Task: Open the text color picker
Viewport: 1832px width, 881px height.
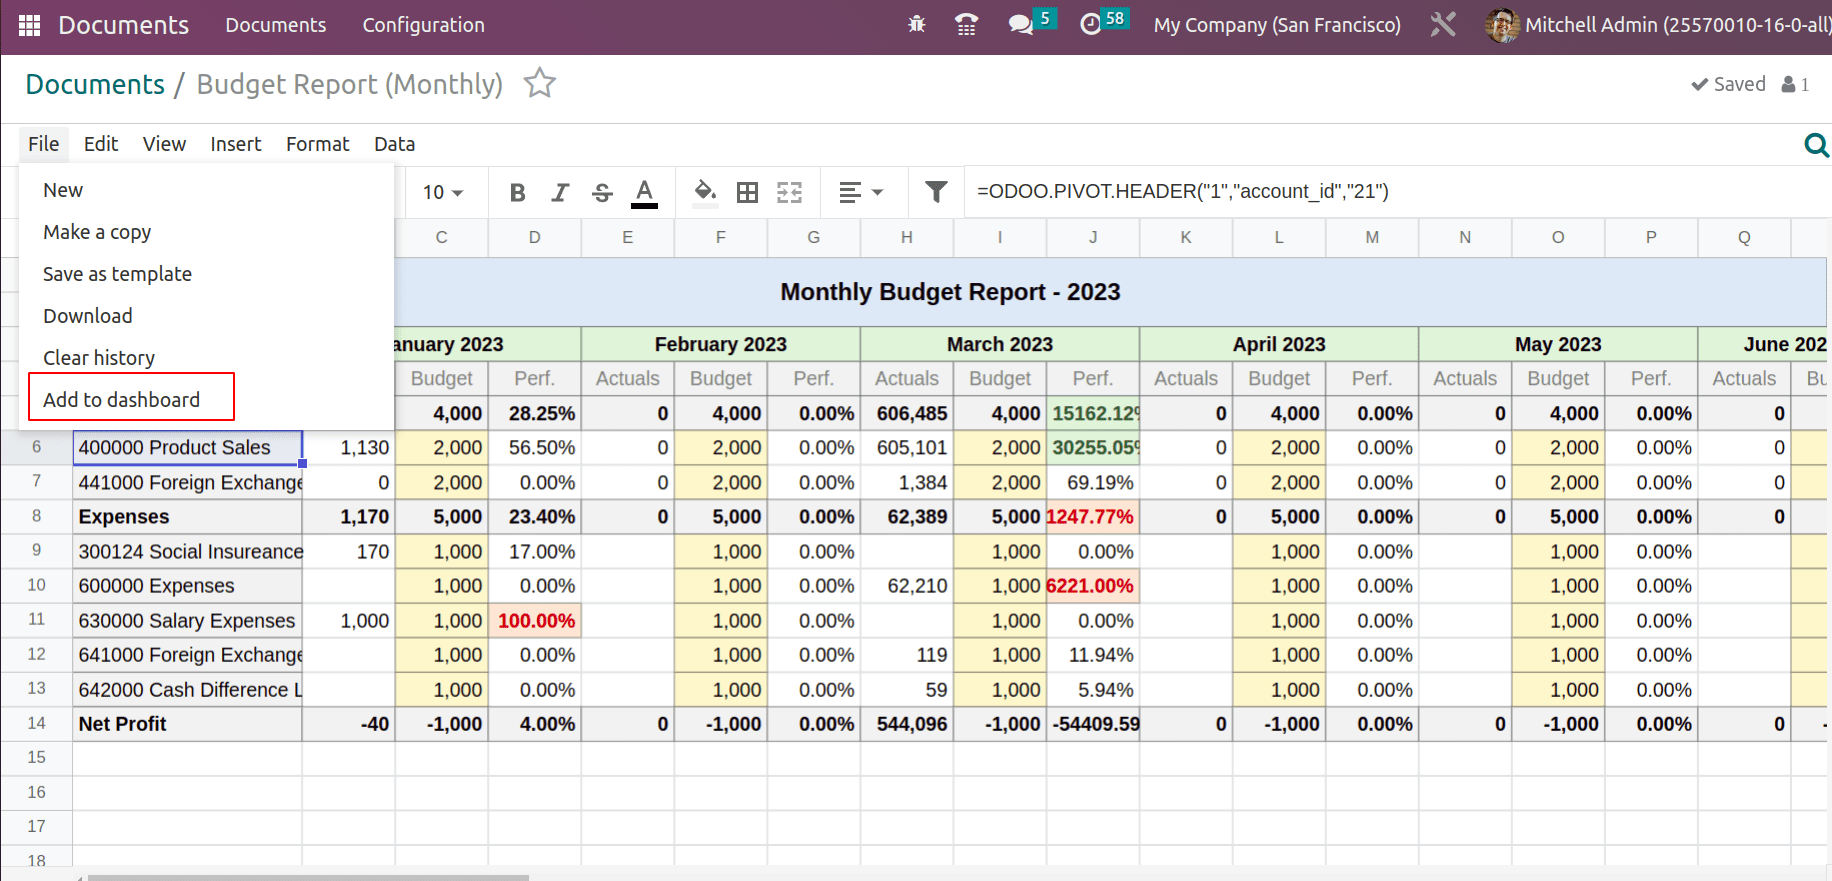Action: pos(645,192)
